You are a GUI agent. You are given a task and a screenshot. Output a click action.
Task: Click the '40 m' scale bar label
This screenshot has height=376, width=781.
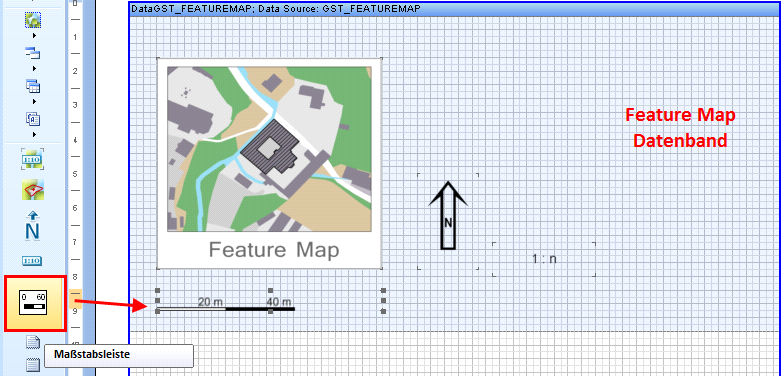tap(279, 302)
